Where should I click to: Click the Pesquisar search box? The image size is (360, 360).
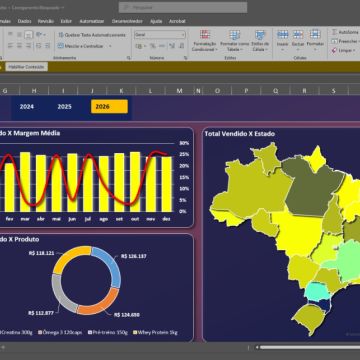pos(183,7)
